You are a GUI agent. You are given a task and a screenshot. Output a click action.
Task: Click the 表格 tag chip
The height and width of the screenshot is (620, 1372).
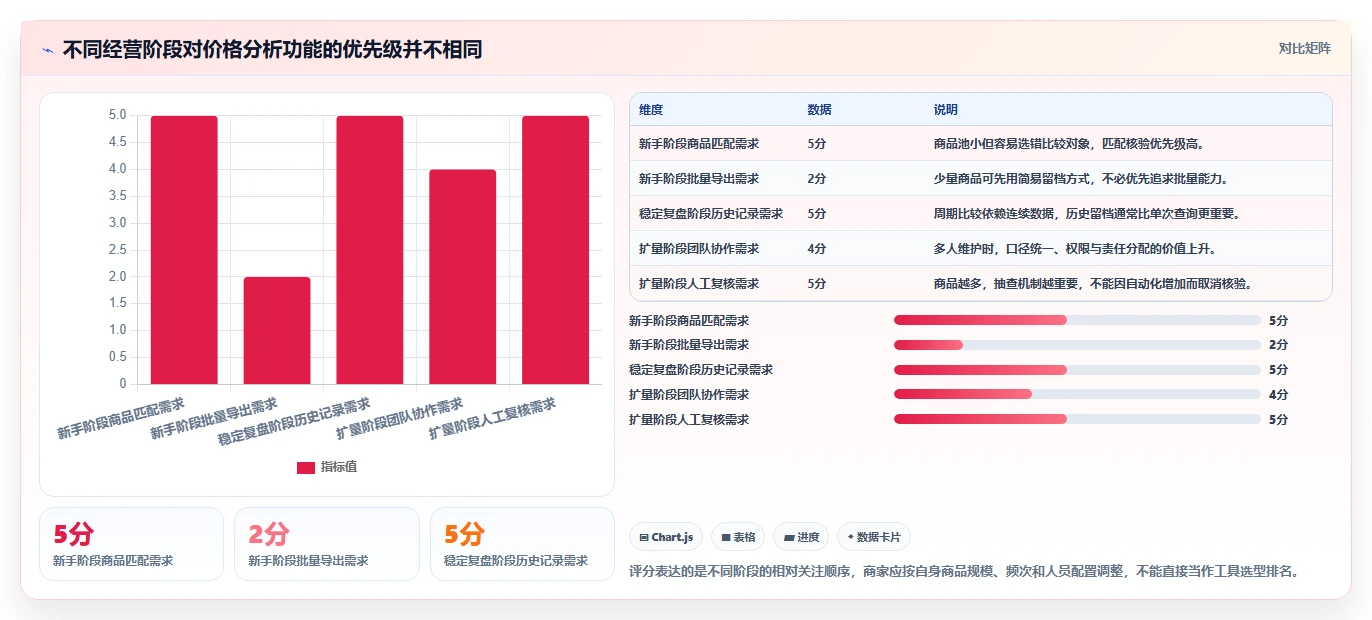coord(738,537)
